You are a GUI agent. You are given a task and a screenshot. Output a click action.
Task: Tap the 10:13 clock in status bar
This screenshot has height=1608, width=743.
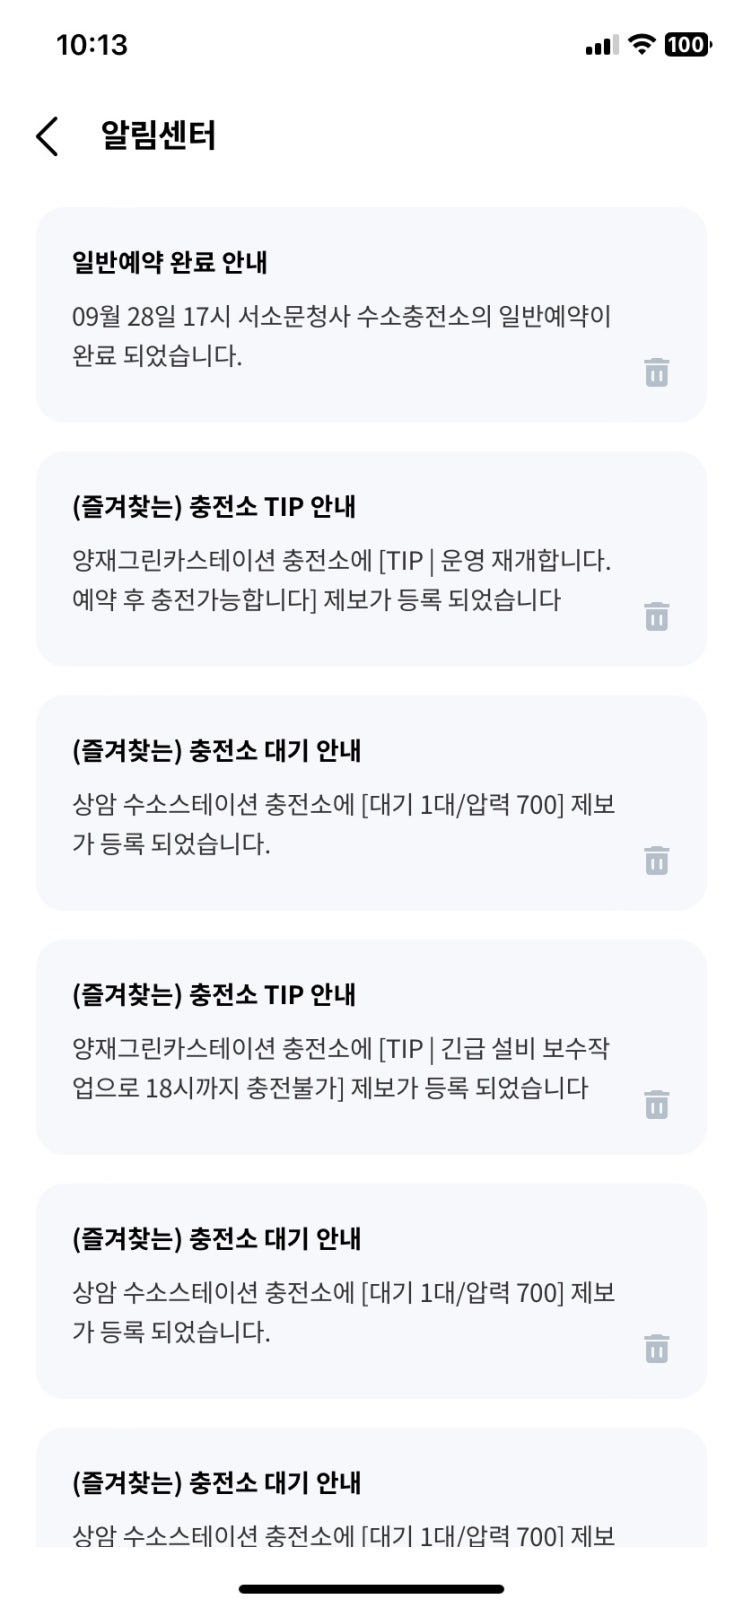click(x=92, y=45)
